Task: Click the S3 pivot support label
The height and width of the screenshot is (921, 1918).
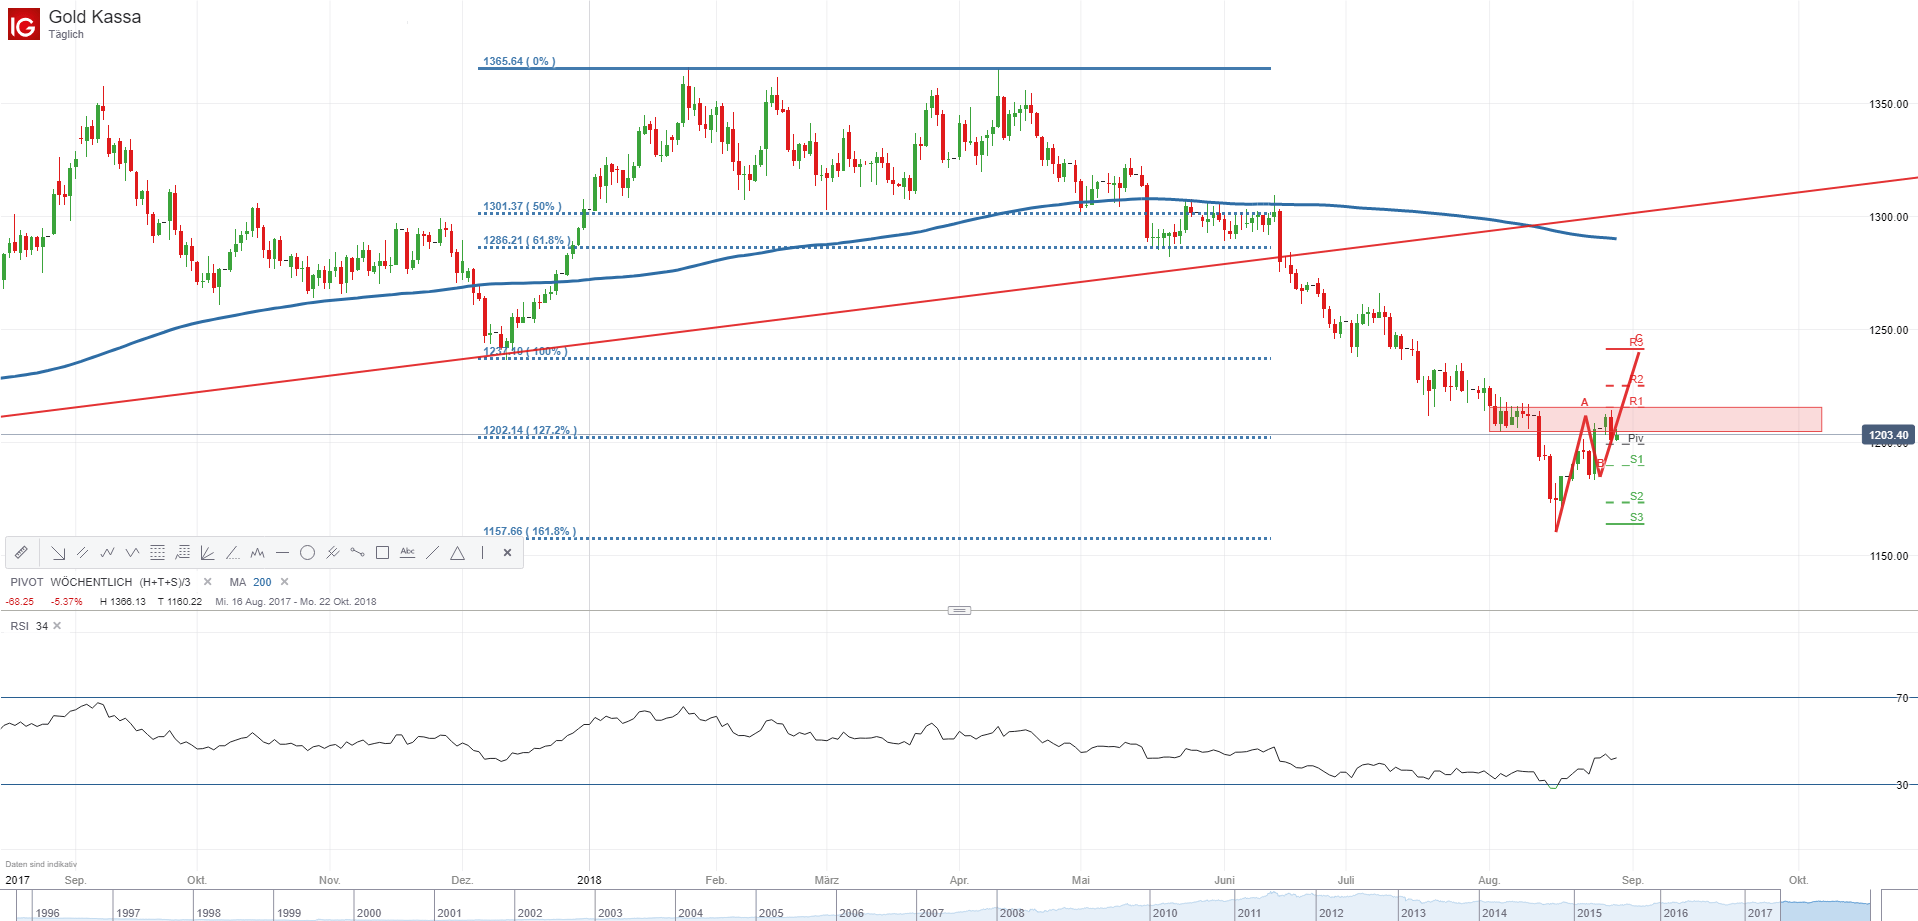Action: point(1637,518)
